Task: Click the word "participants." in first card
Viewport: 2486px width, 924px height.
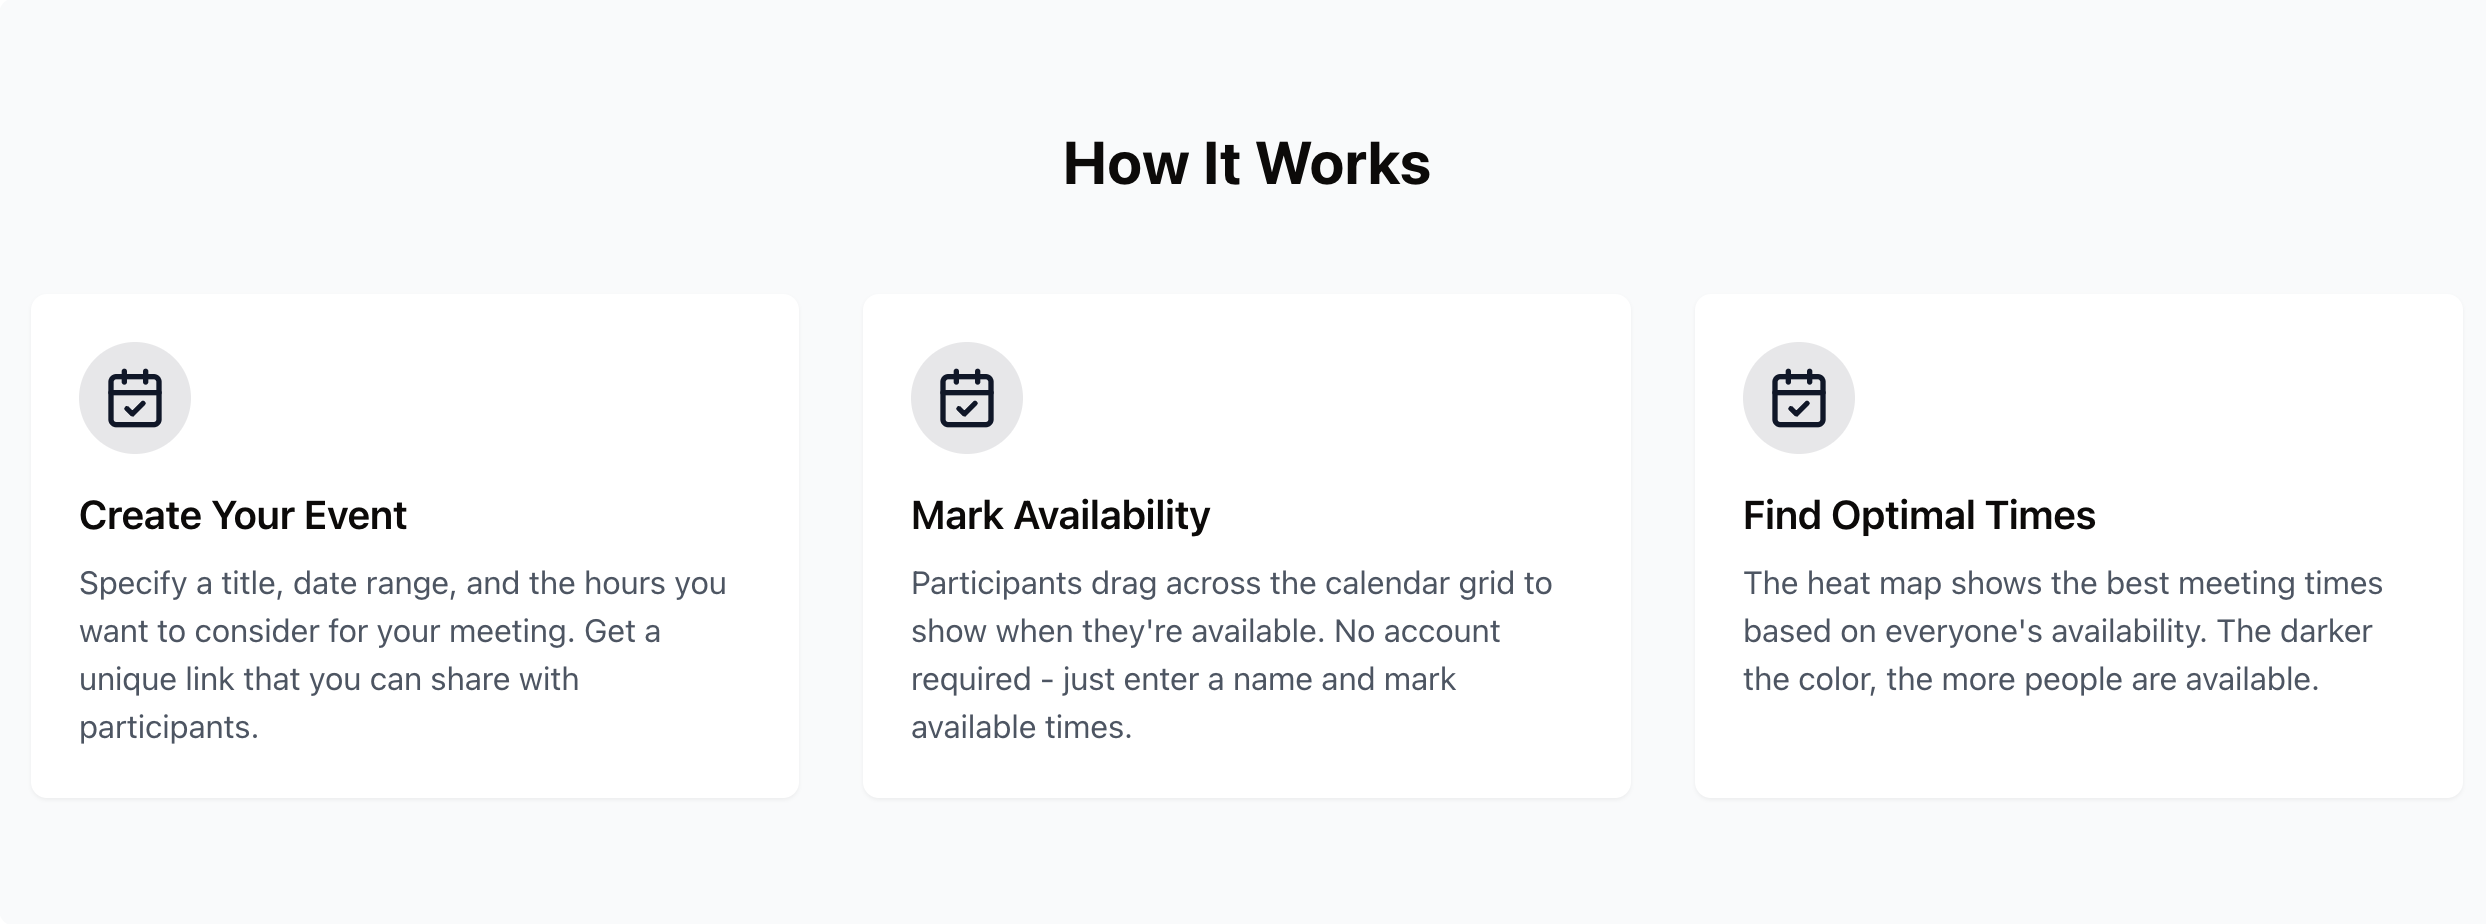Action: 169,728
